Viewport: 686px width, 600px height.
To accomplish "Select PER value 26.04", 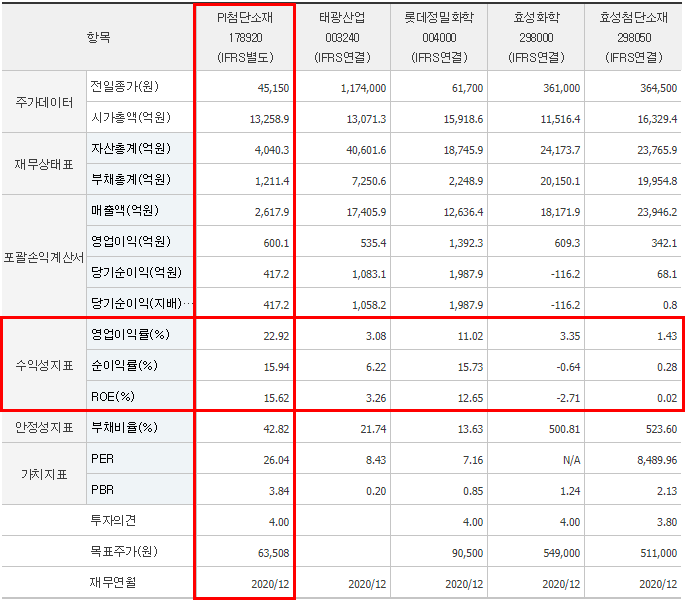I will click(276, 460).
